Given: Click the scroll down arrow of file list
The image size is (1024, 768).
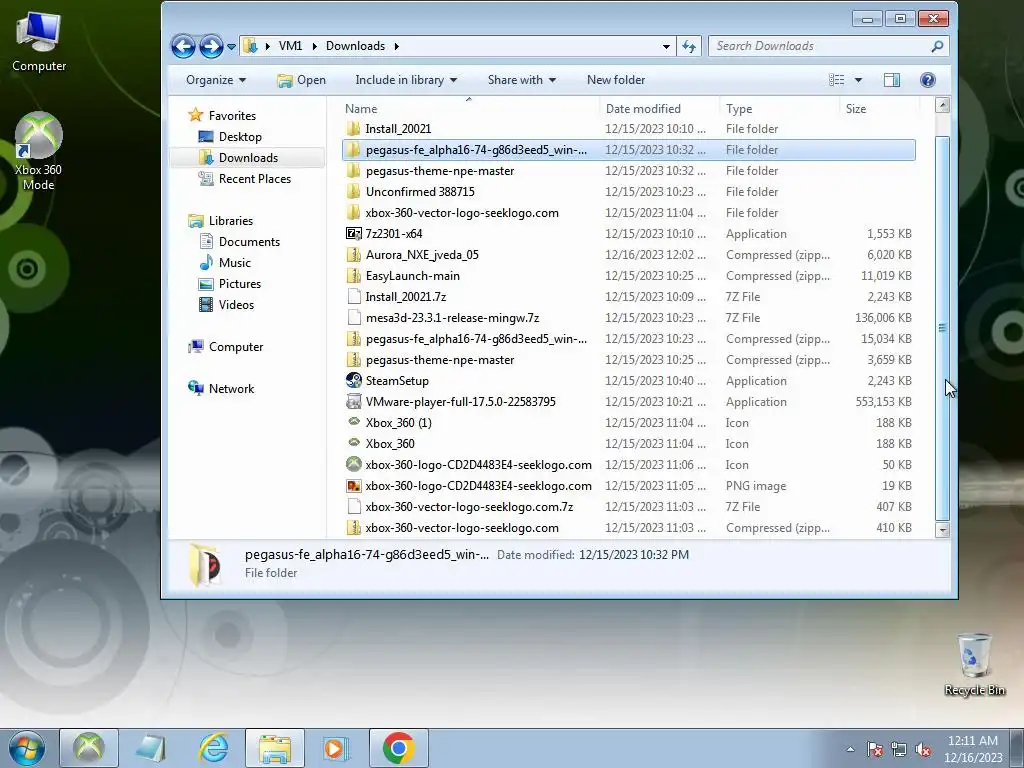Looking at the screenshot, I should 942,530.
